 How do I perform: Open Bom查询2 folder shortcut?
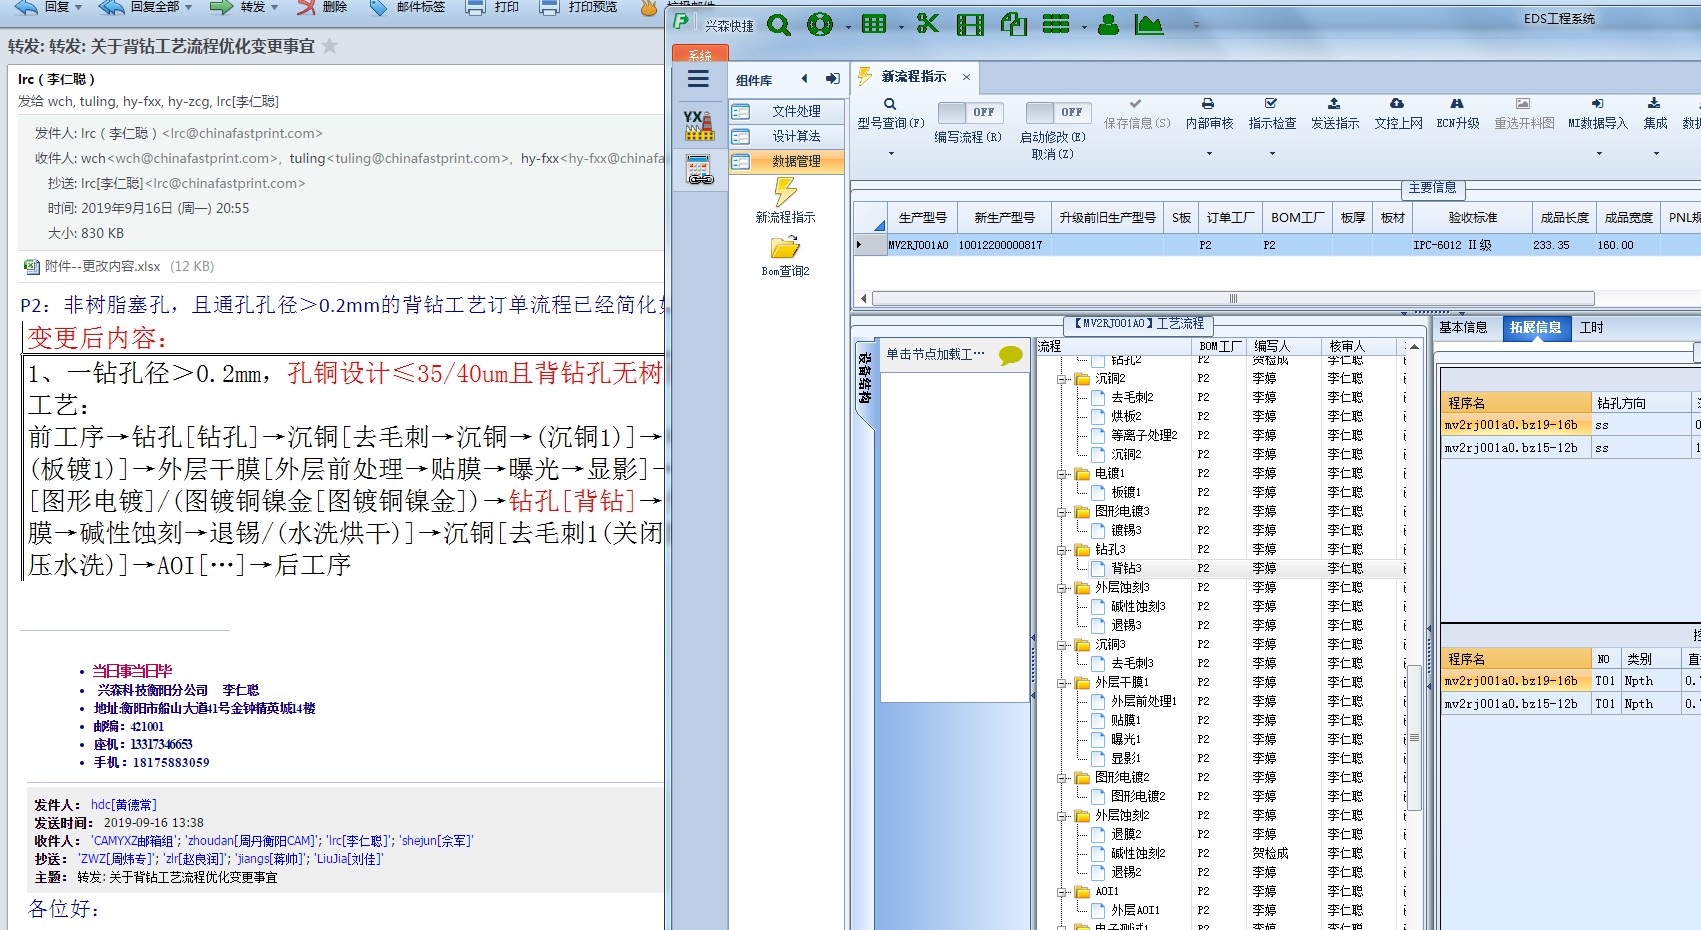(785, 256)
